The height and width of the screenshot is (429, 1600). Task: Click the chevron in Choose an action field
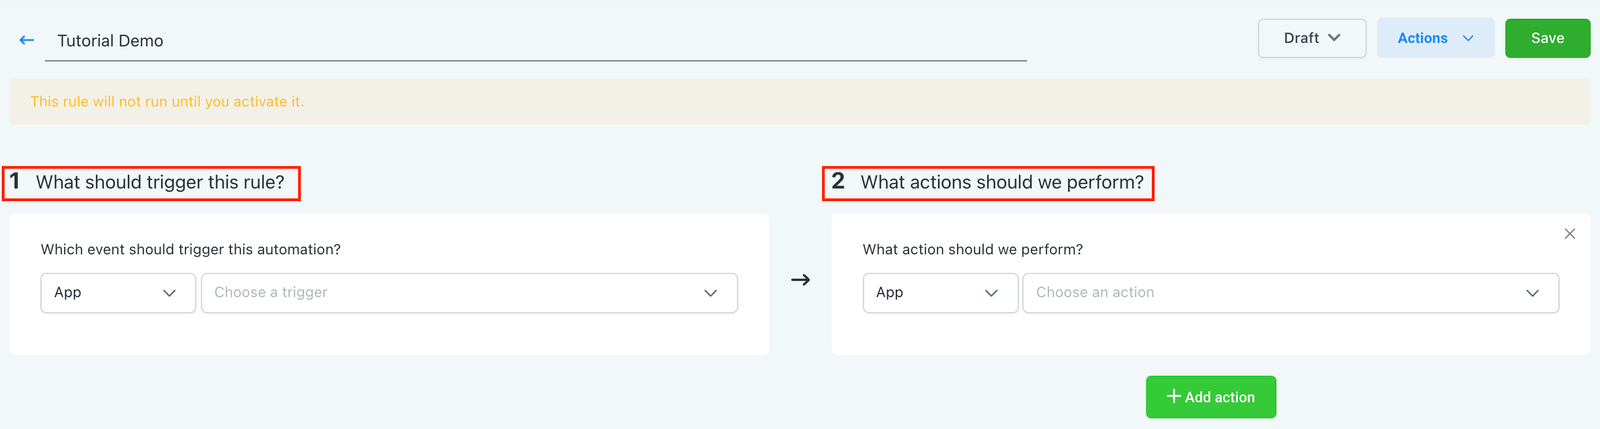point(1532,293)
